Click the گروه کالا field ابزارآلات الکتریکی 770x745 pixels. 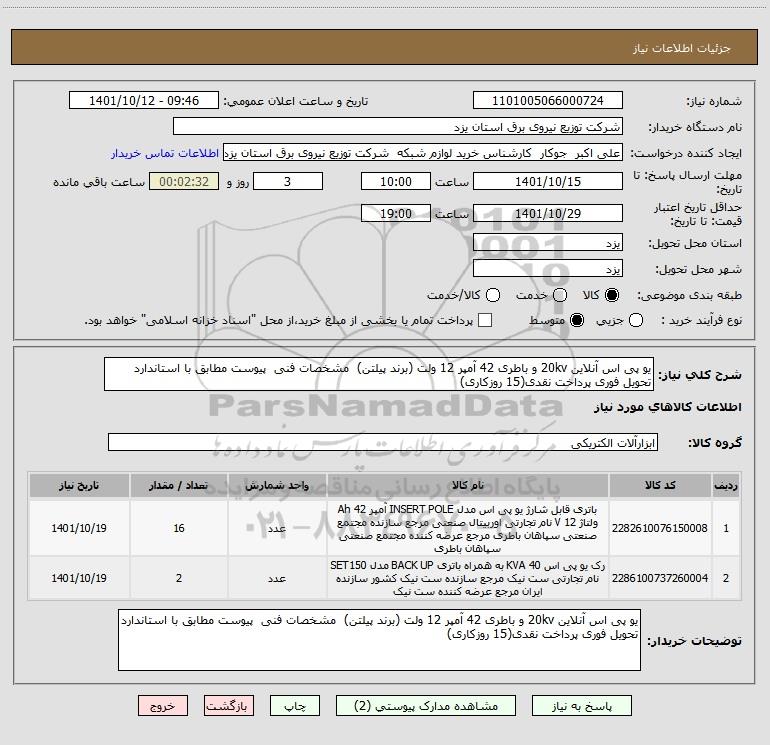[x=383, y=443]
